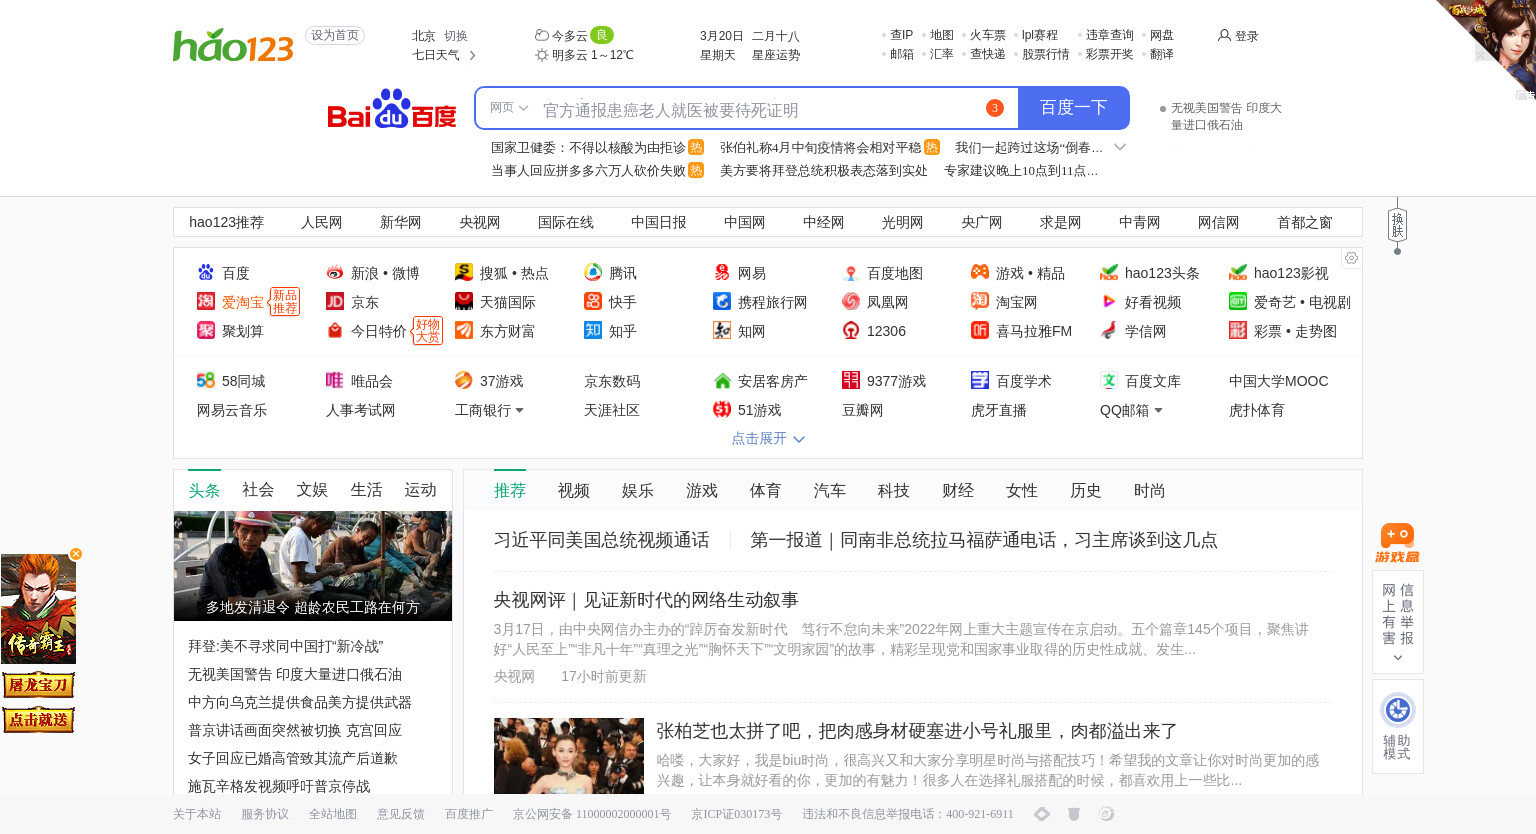Open the 翻译 translate tool link
Screen dimensions: 1536x834
coord(1162,54)
